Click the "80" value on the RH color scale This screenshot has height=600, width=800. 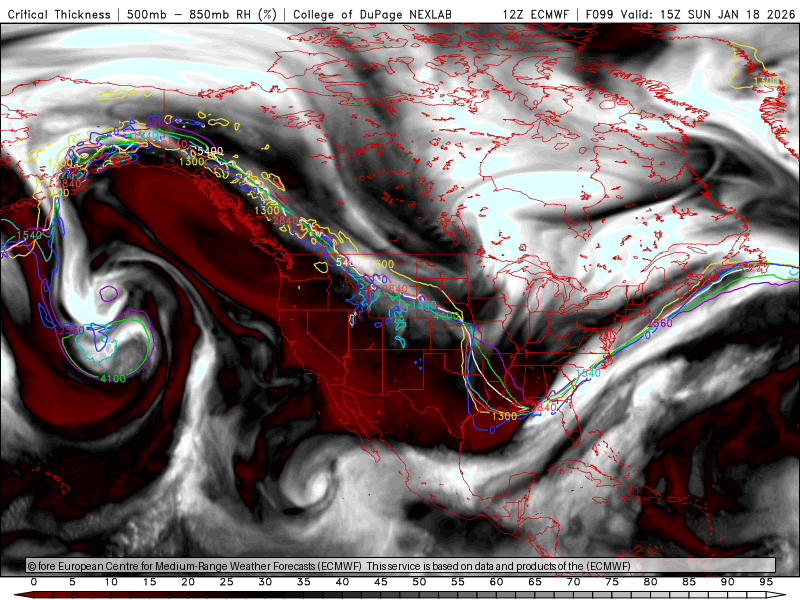click(x=651, y=582)
